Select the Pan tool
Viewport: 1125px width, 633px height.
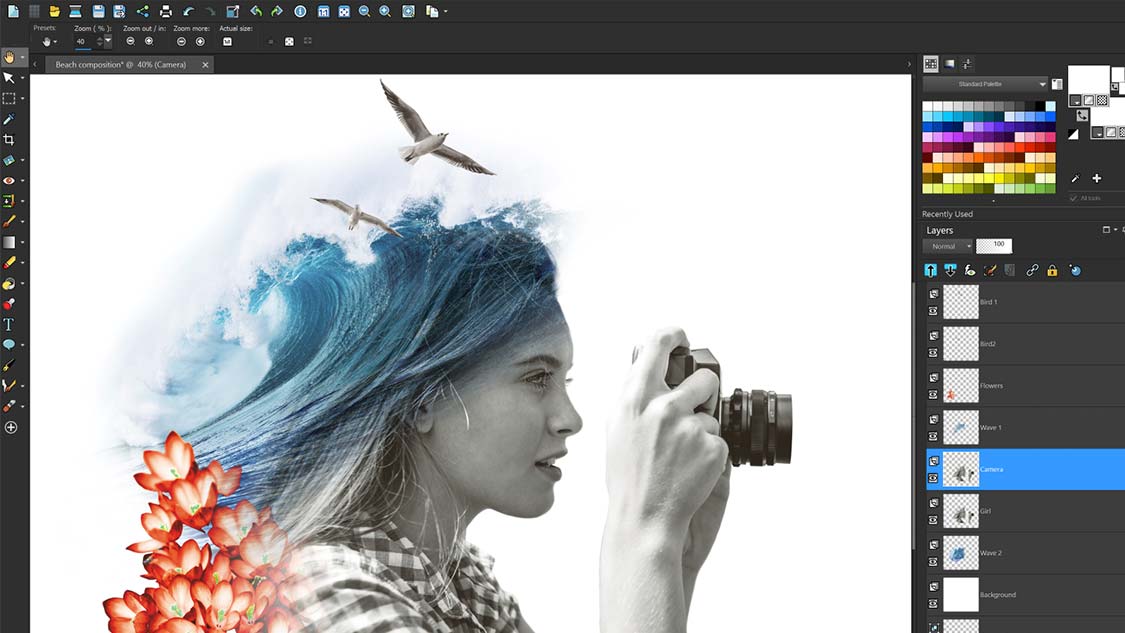(11, 57)
